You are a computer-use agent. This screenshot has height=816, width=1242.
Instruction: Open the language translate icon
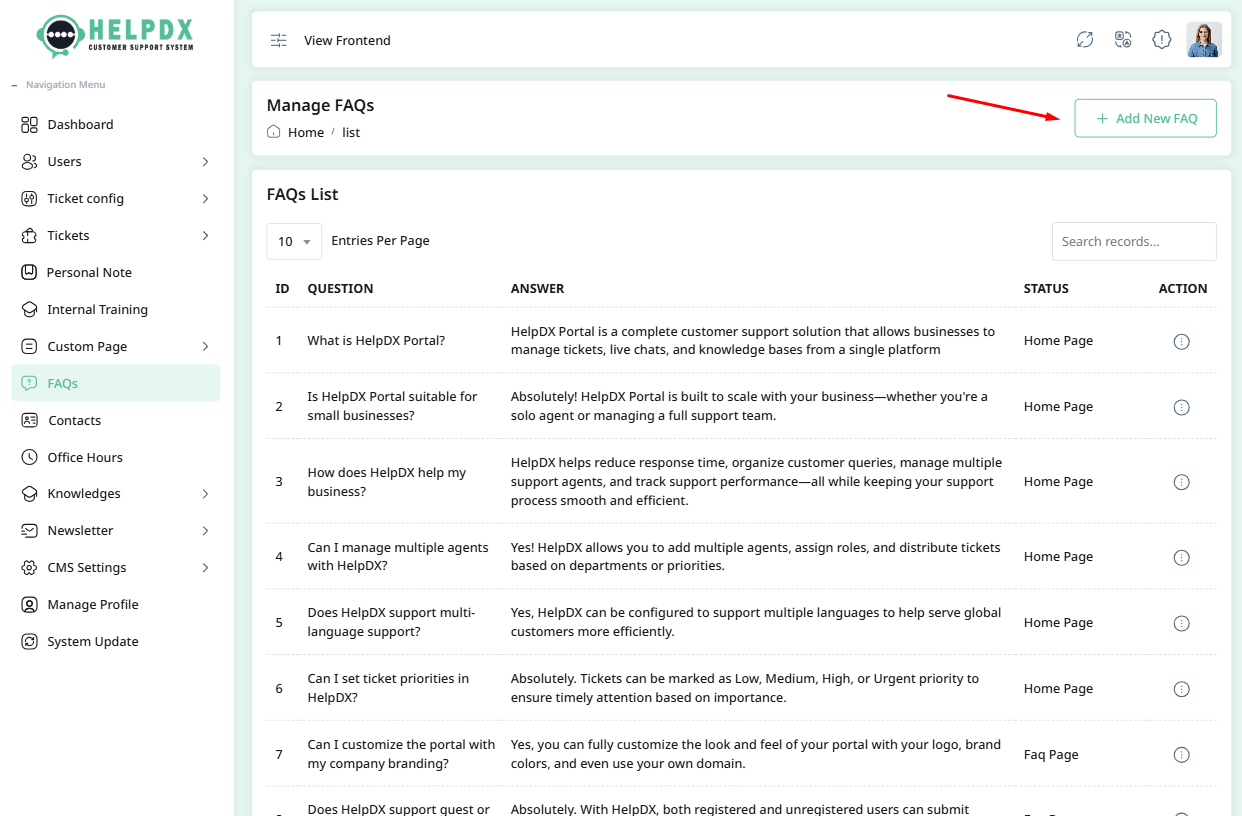(1123, 40)
